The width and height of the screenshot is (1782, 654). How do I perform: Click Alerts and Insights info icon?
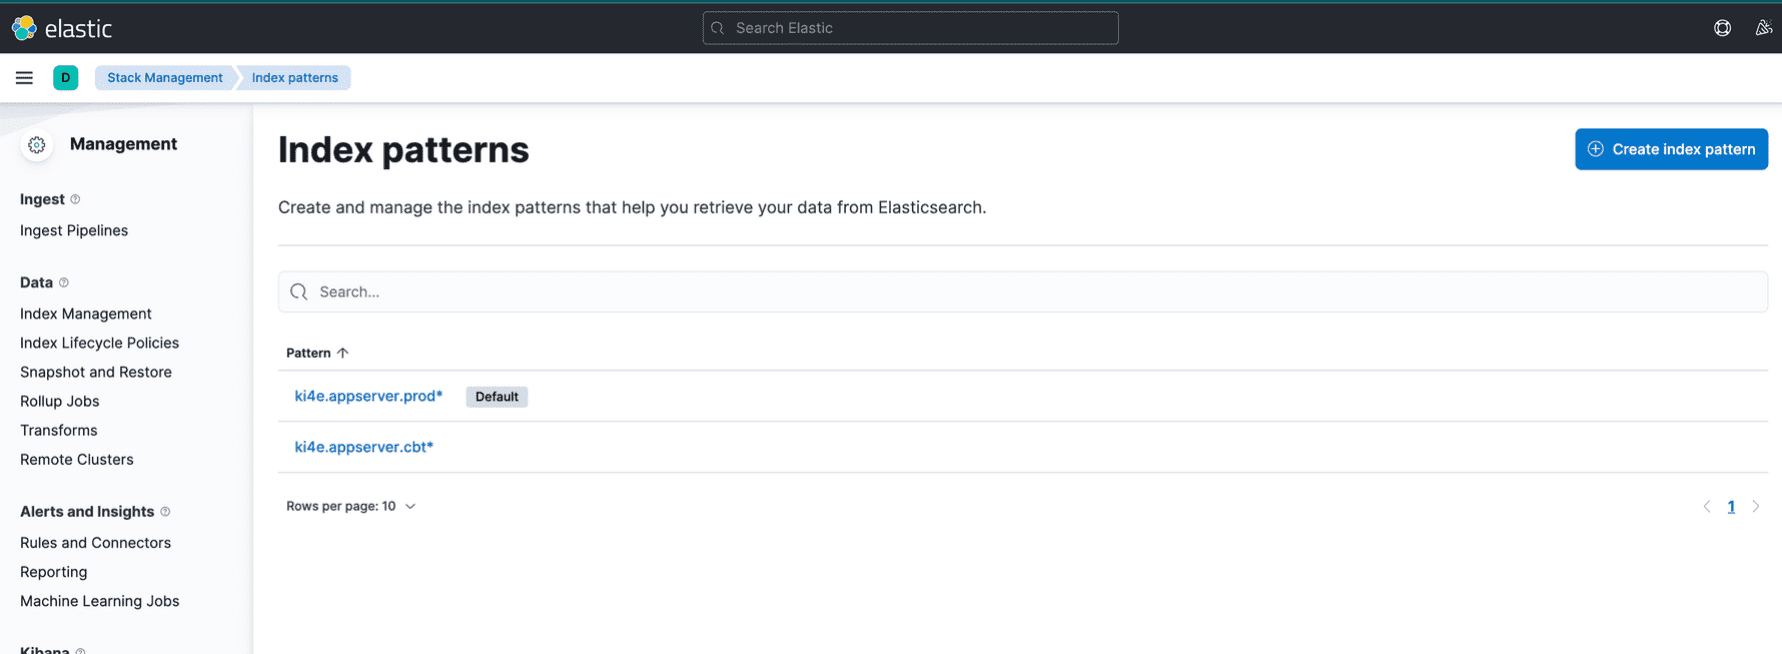click(165, 512)
